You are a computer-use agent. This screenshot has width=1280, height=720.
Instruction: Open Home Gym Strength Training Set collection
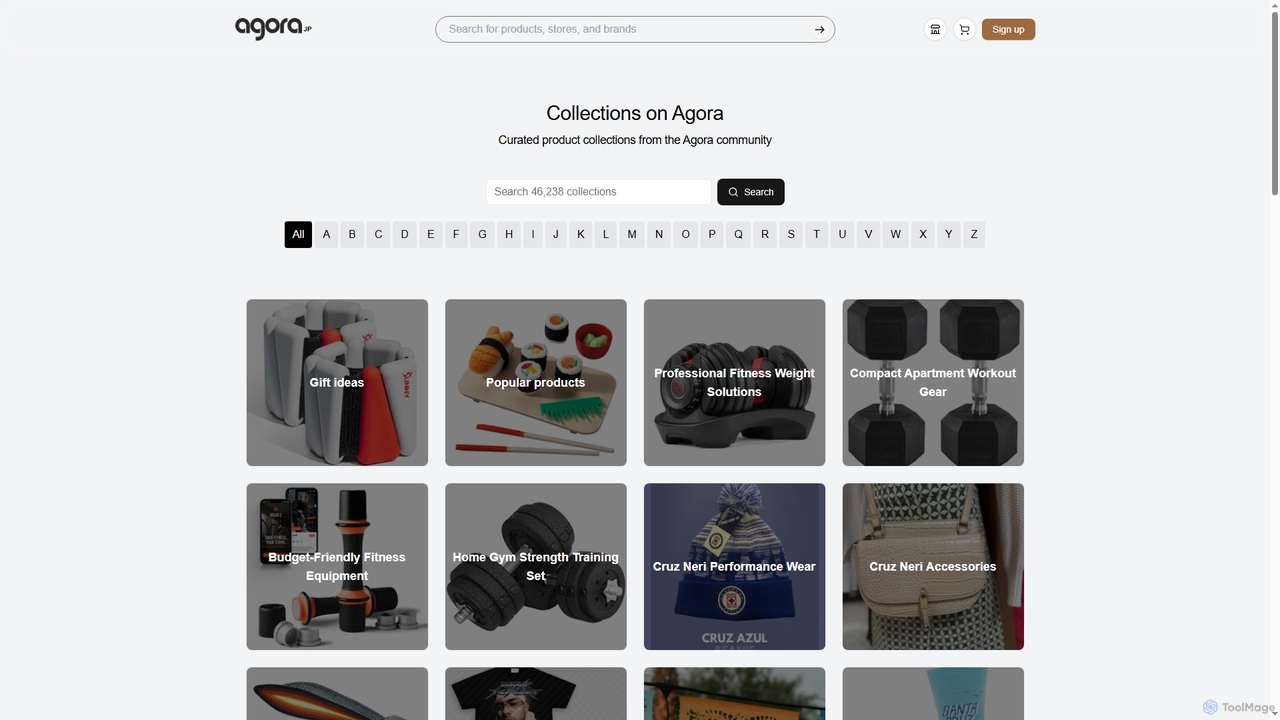(x=536, y=566)
